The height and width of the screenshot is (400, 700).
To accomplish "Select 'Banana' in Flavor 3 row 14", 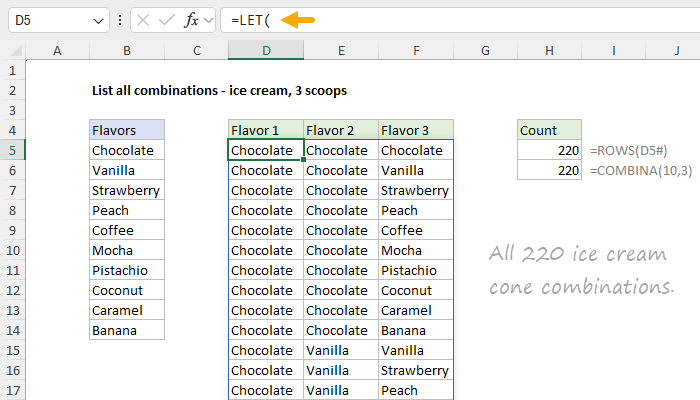I will click(x=416, y=330).
